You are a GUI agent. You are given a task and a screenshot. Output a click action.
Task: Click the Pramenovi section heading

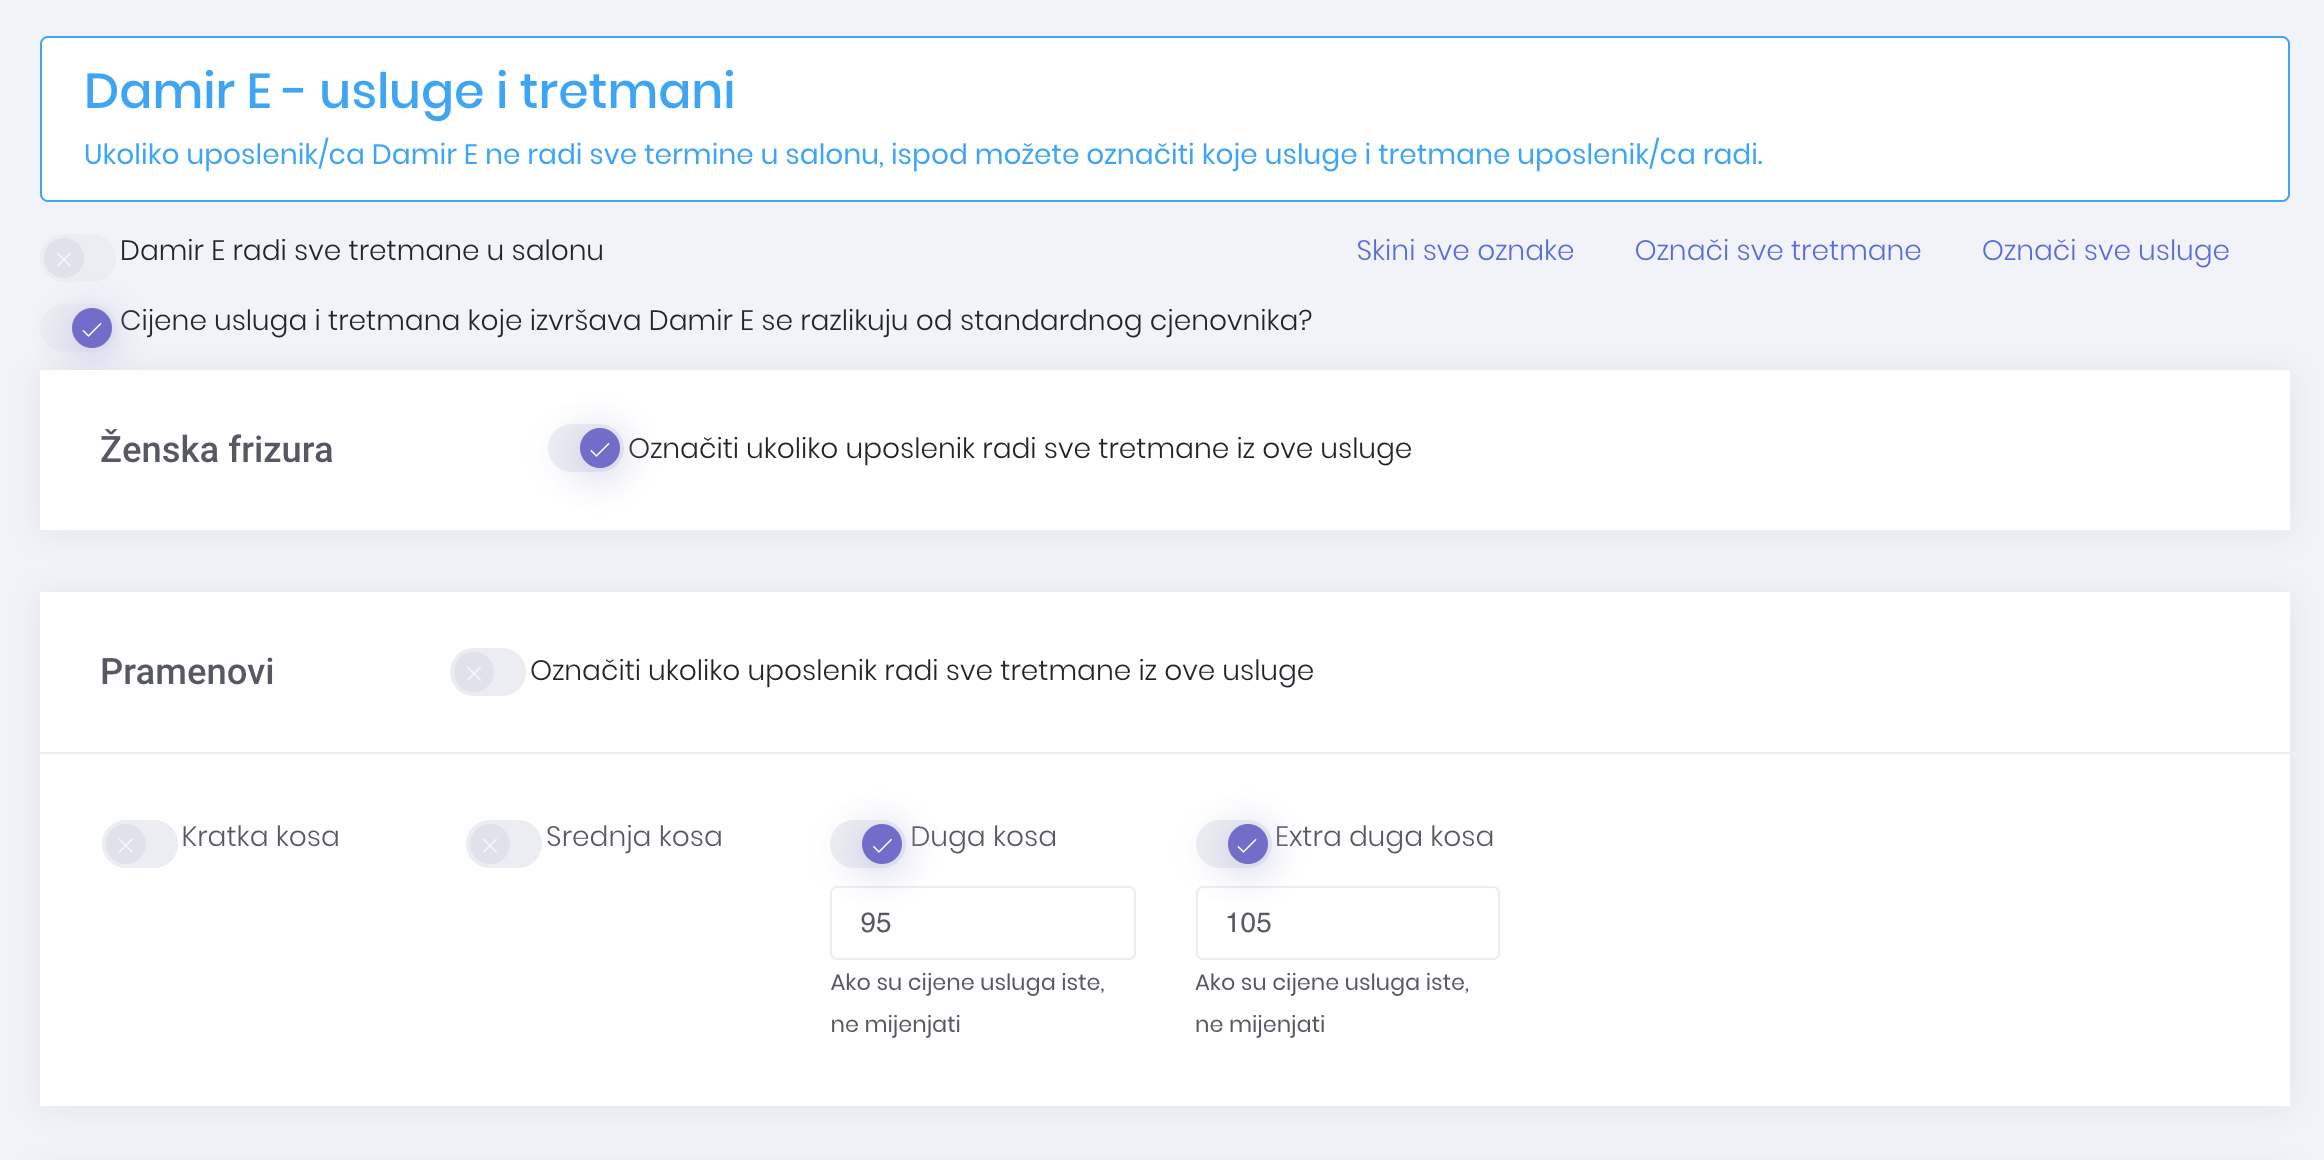(187, 671)
